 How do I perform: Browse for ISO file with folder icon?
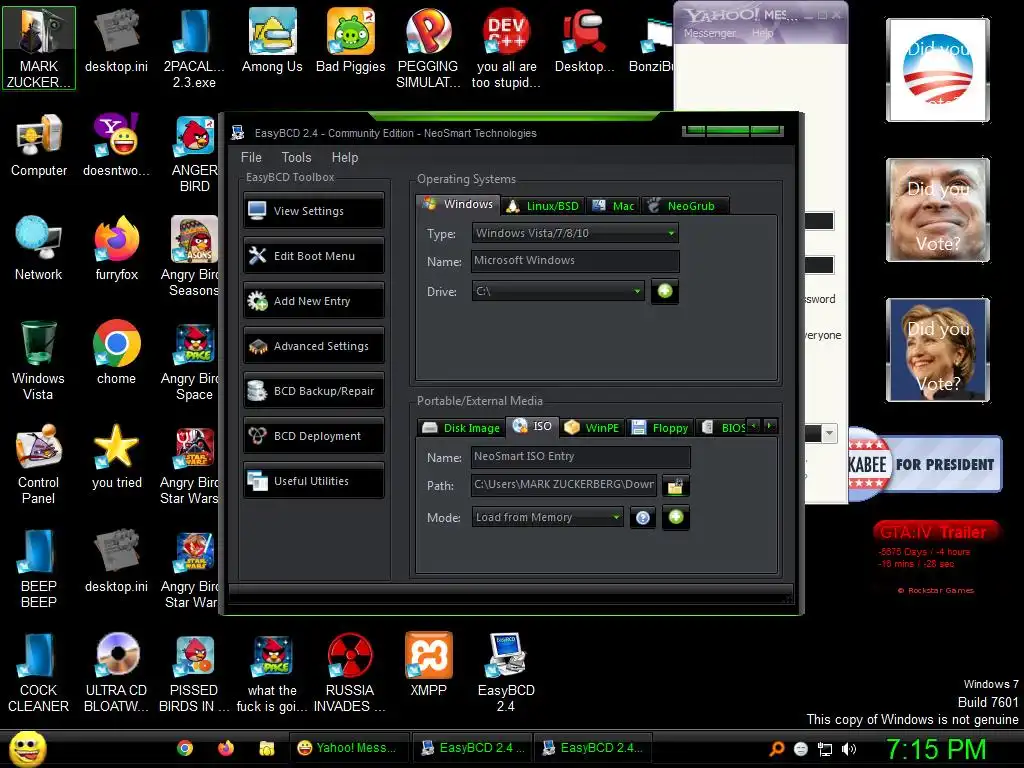(x=675, y=486)
